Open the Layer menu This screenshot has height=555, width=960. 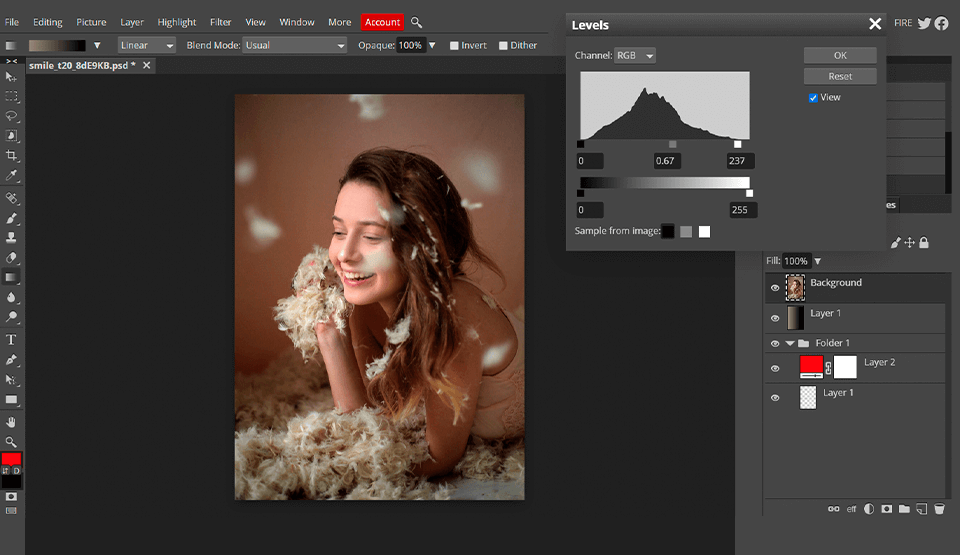pos(131,22)
